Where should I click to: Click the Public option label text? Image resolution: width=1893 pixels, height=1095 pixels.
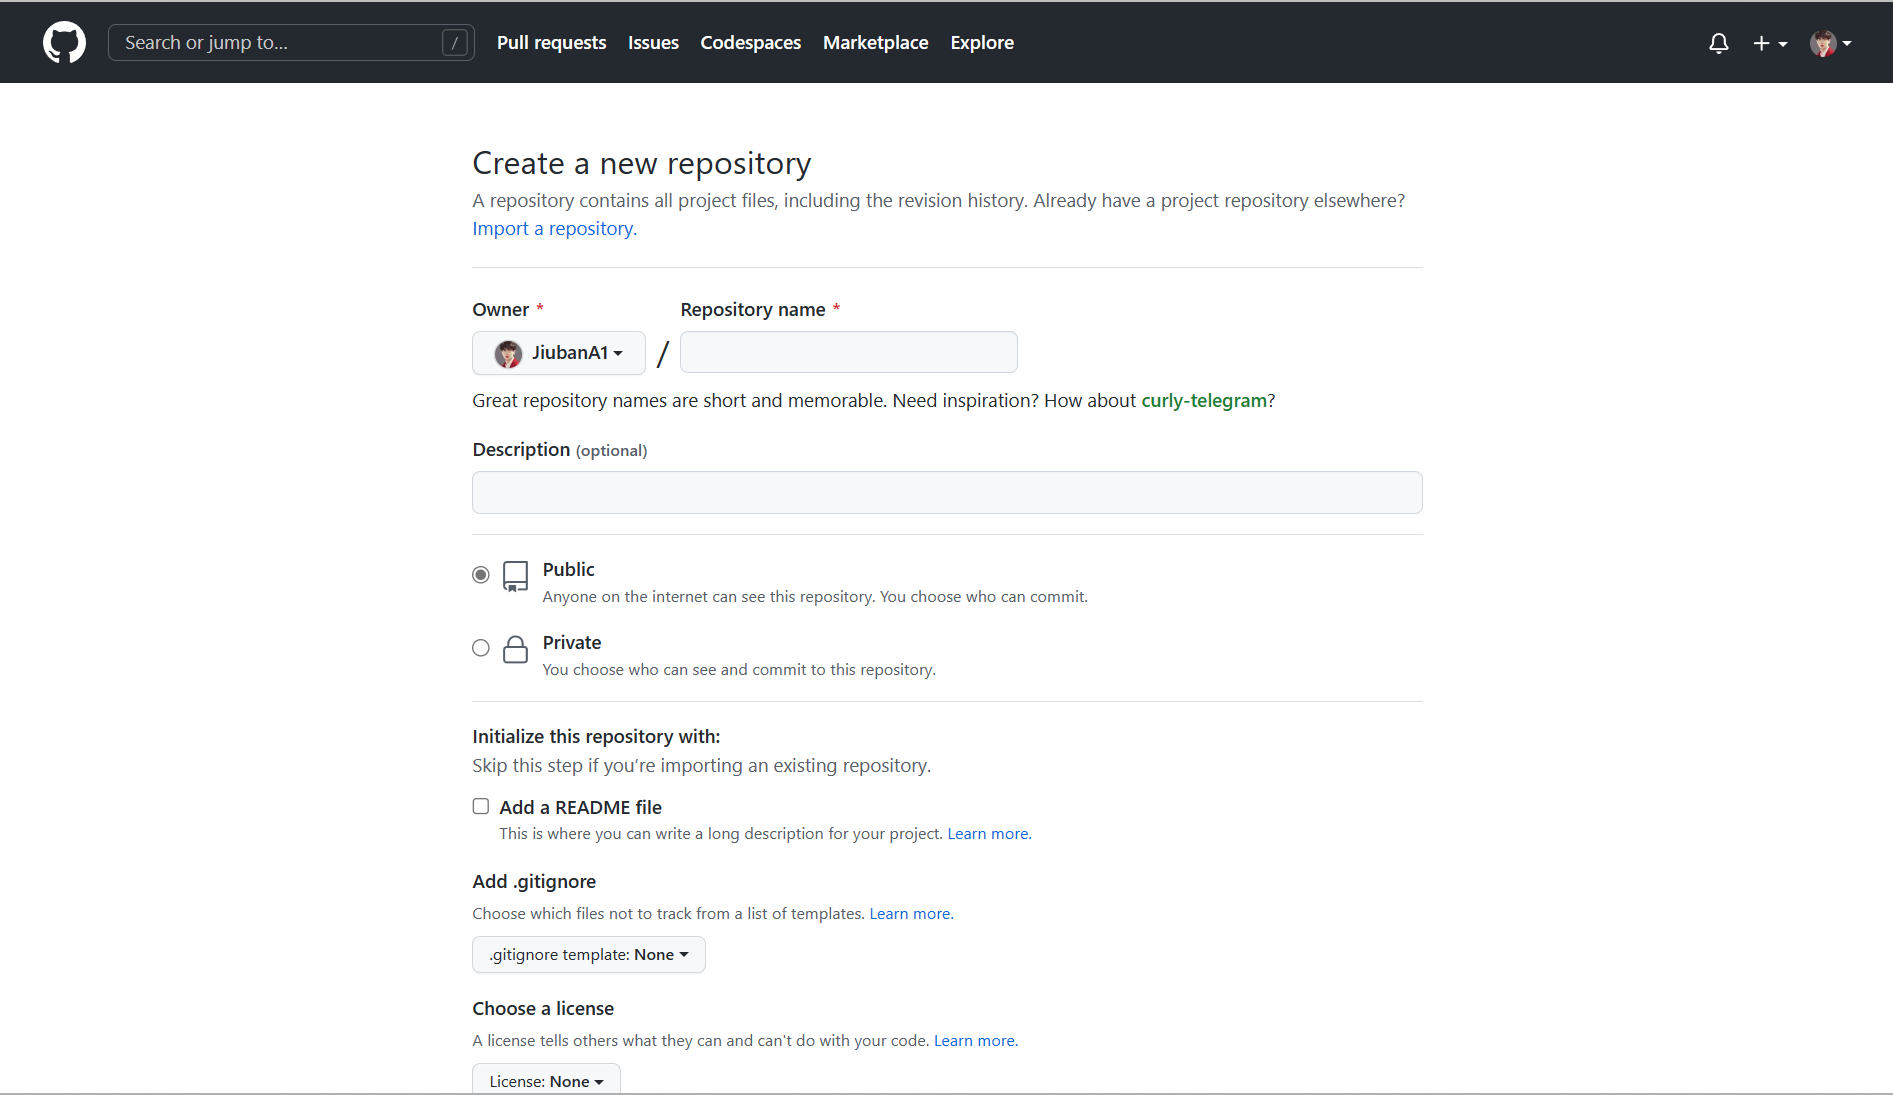568,570
